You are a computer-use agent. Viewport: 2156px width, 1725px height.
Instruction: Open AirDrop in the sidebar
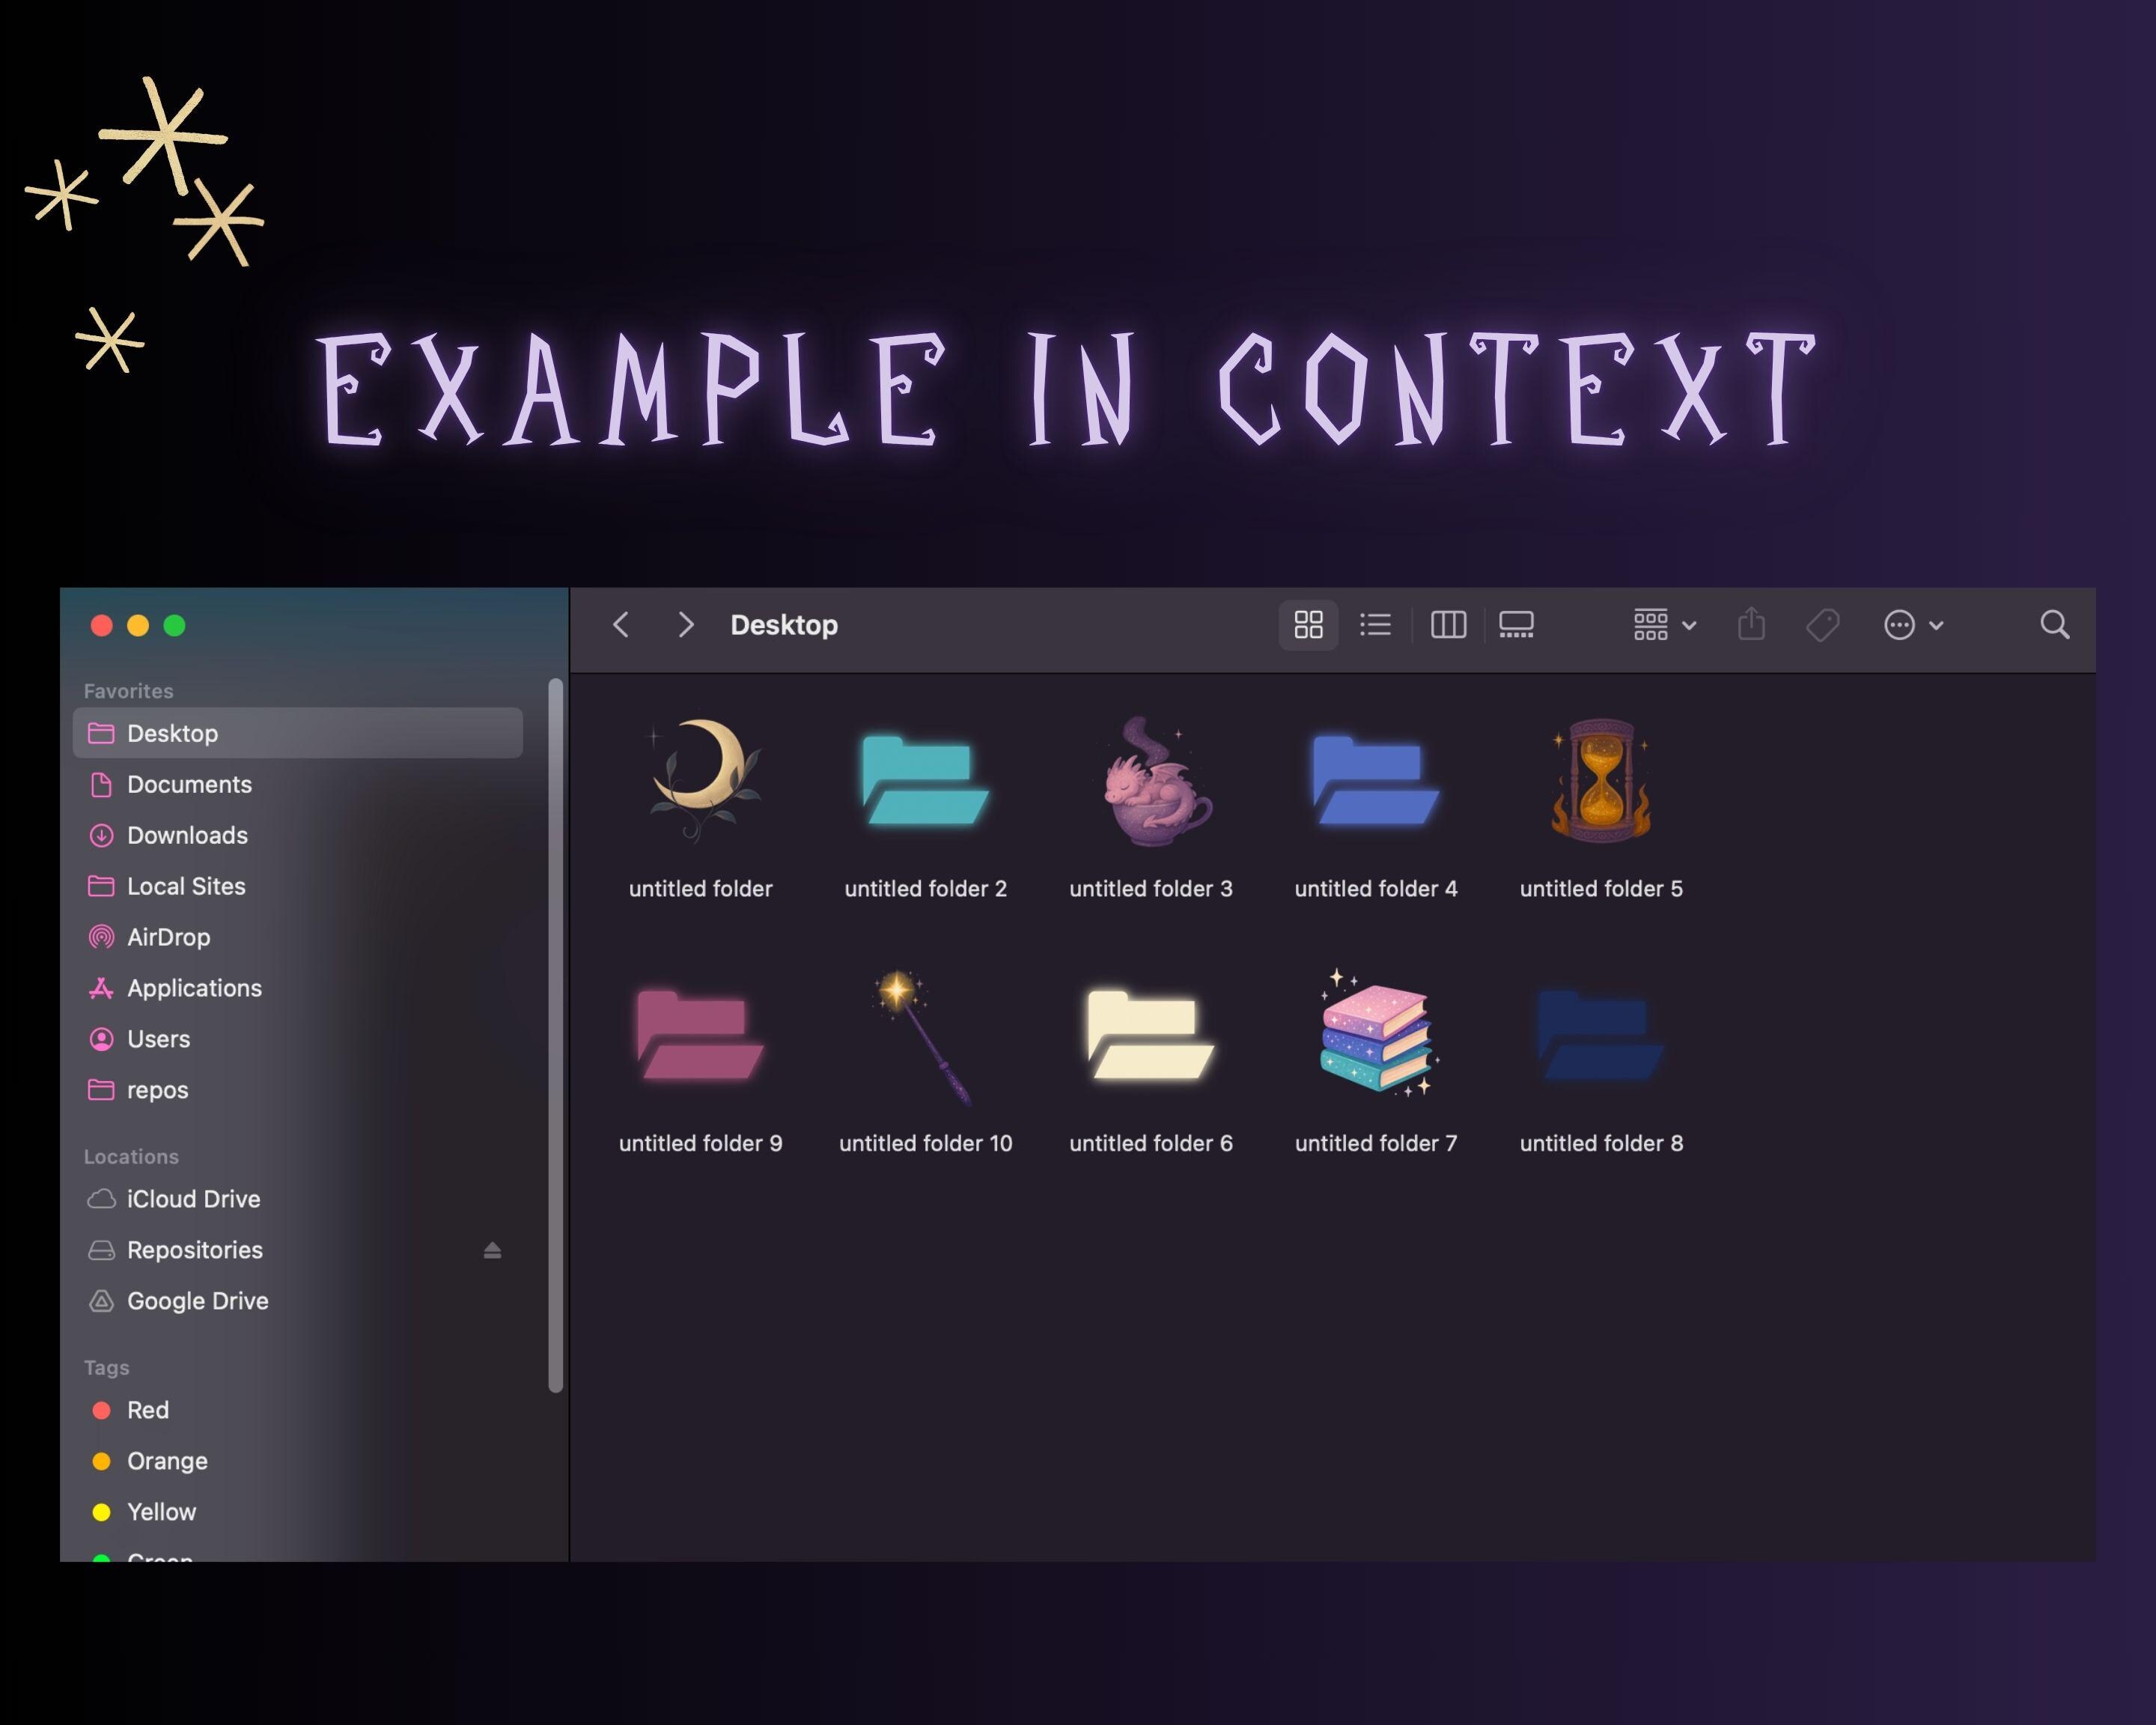pyautogui.click(x=298, y=937)
